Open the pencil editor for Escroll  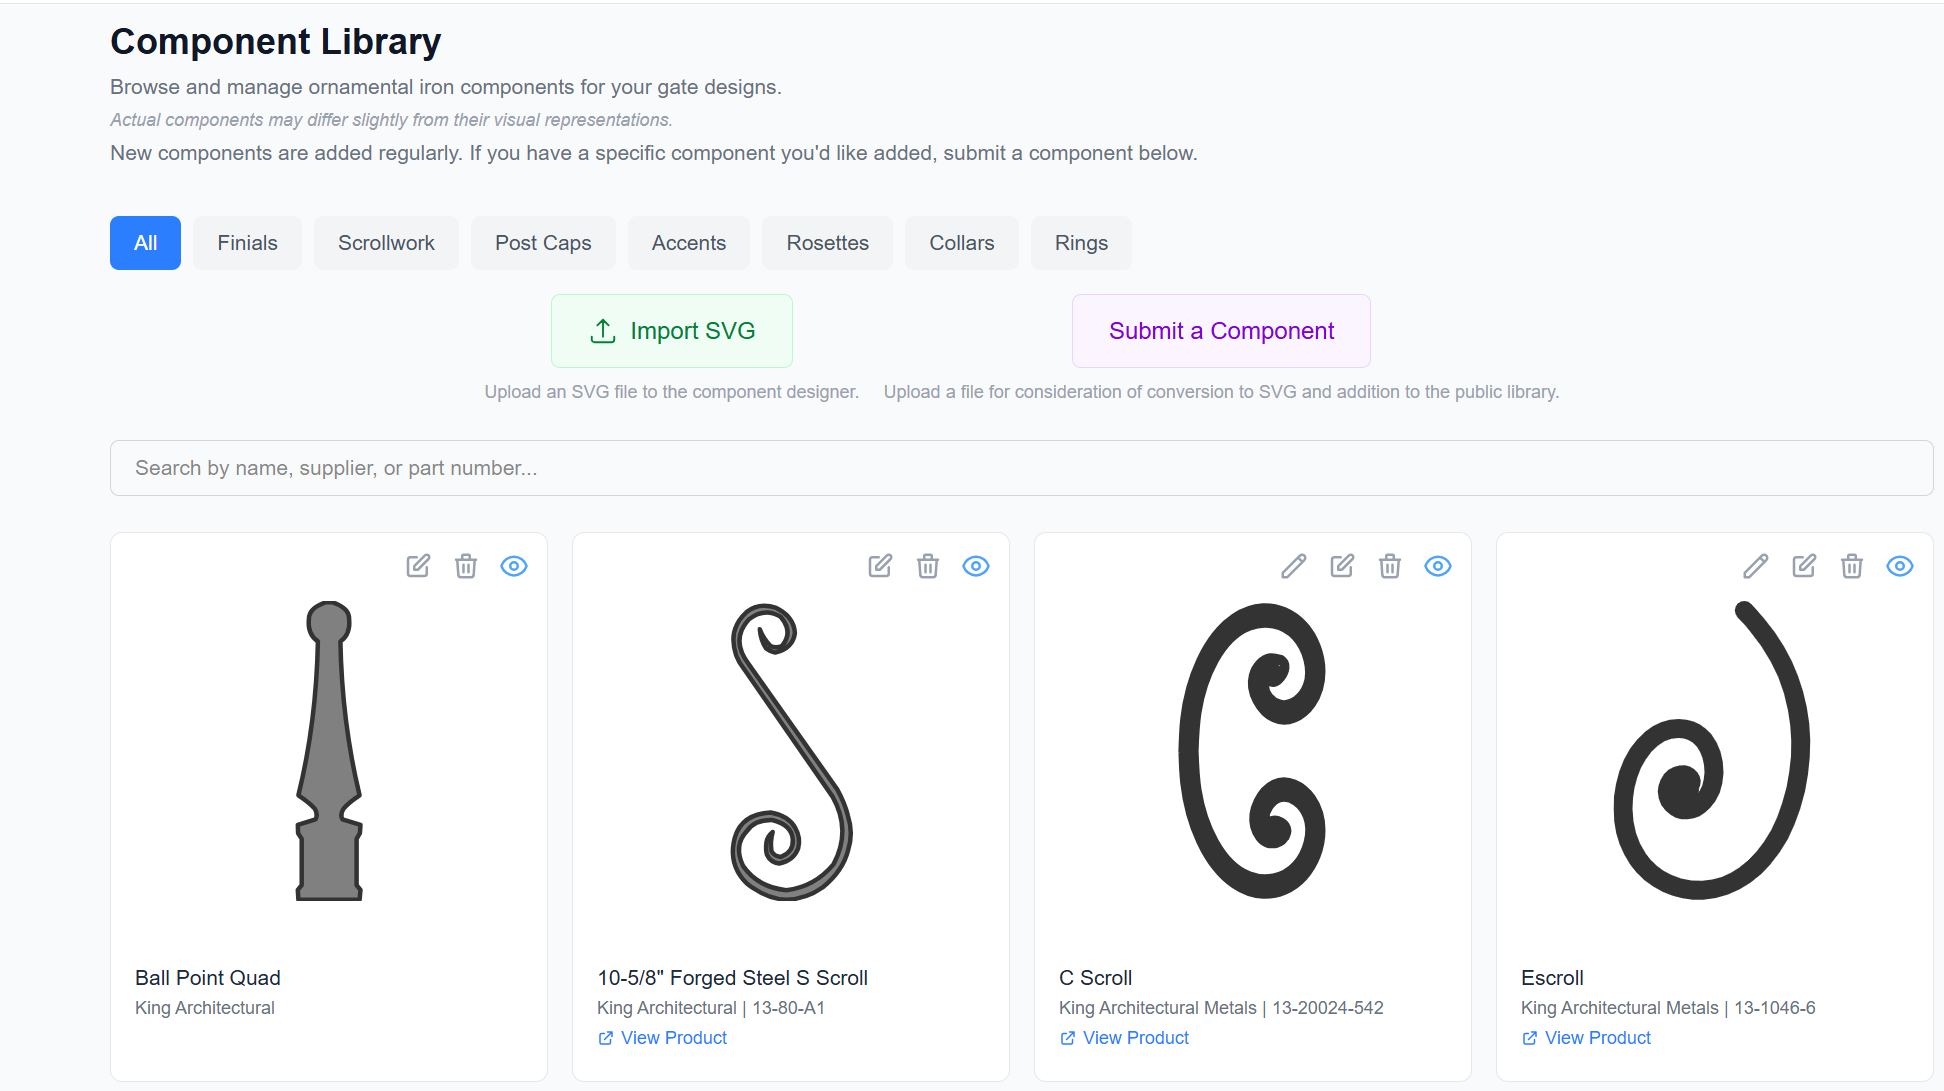pyautogui.click(x=1755, y=566)
